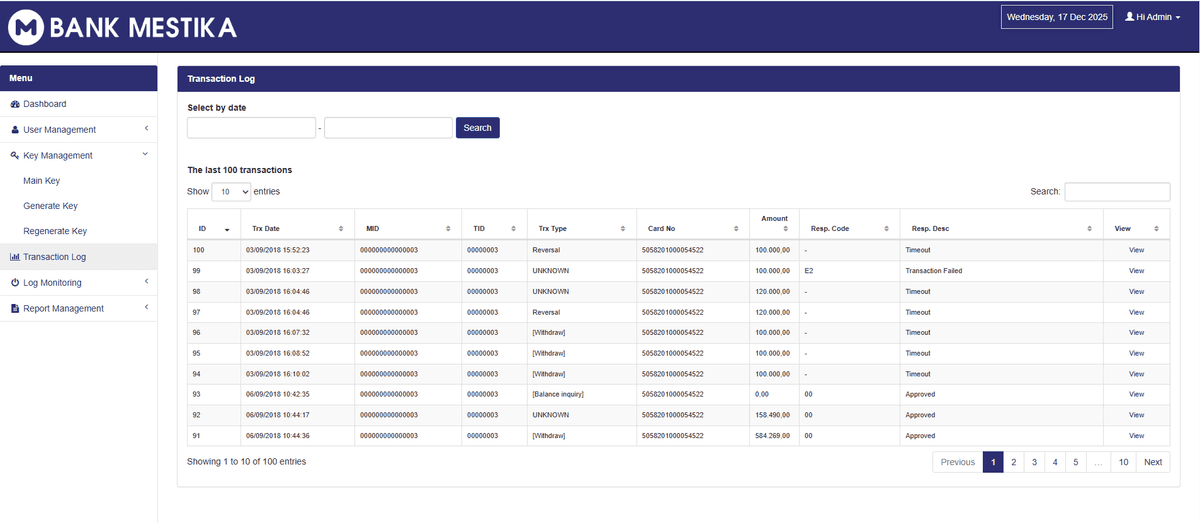Viewport: 1200px width, 523px height.
Task: Click the Previous pagination button
Action: click(958, 462)
